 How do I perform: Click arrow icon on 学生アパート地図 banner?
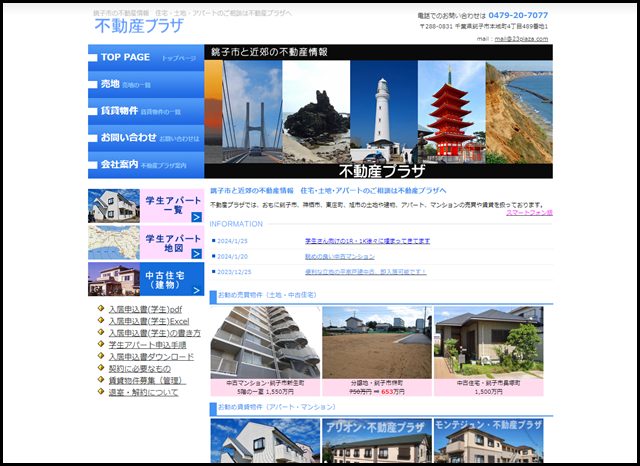pos(197,254)
